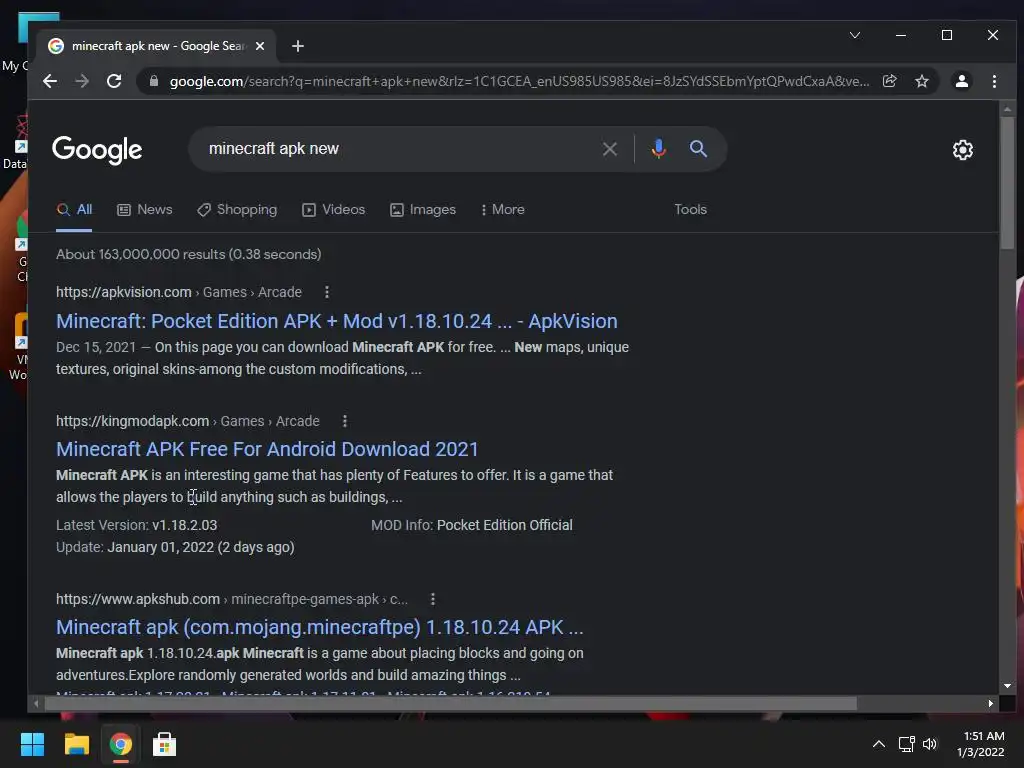
Task: Open File Explorer from taskbar
Action: coord(76,744)
